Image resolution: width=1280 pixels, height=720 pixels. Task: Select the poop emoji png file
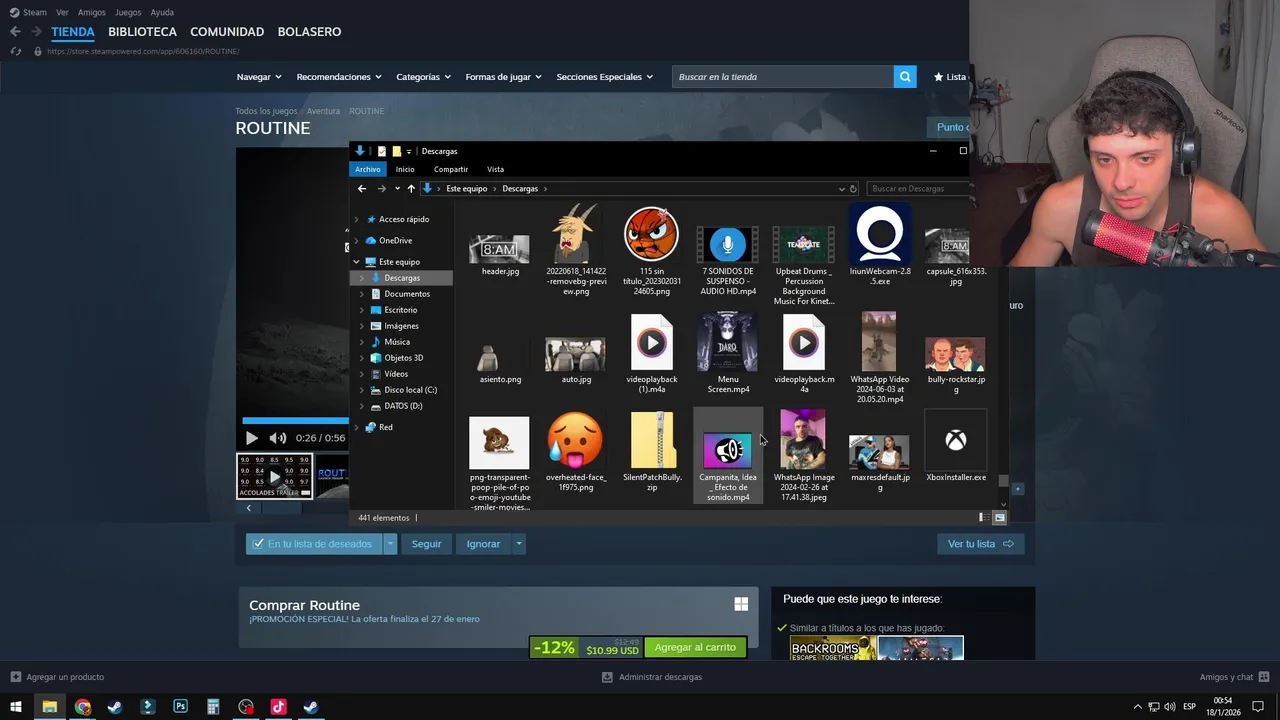click(x=500, y=462)
